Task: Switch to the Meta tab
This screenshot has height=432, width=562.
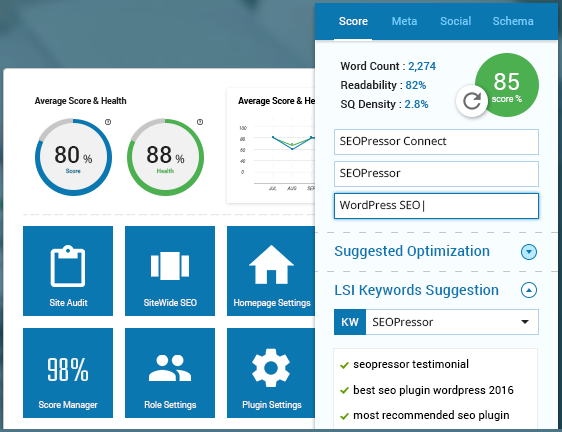Action: point(404,21)
